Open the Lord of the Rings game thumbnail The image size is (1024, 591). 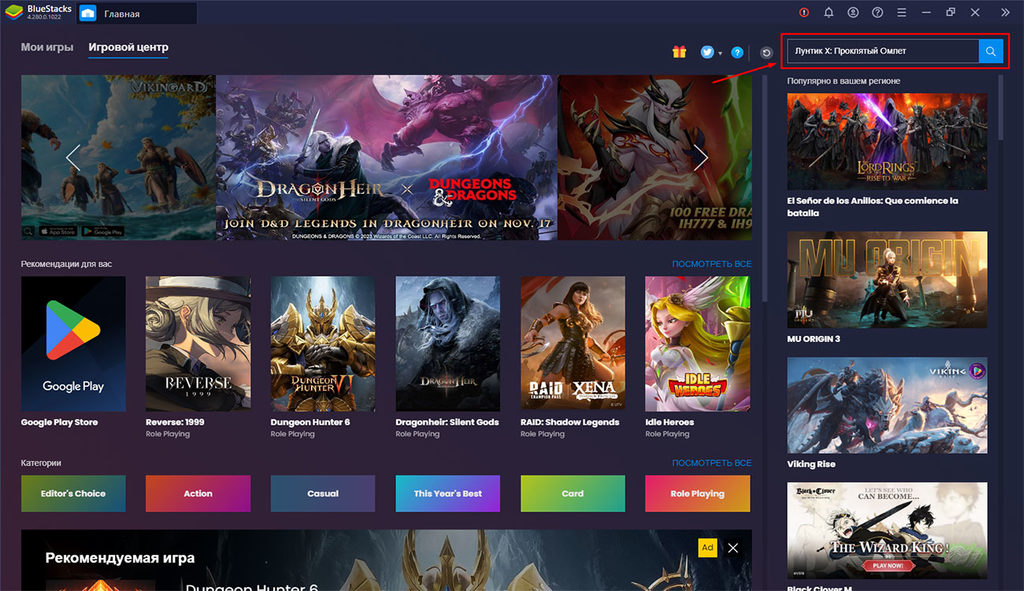point(887,142)
